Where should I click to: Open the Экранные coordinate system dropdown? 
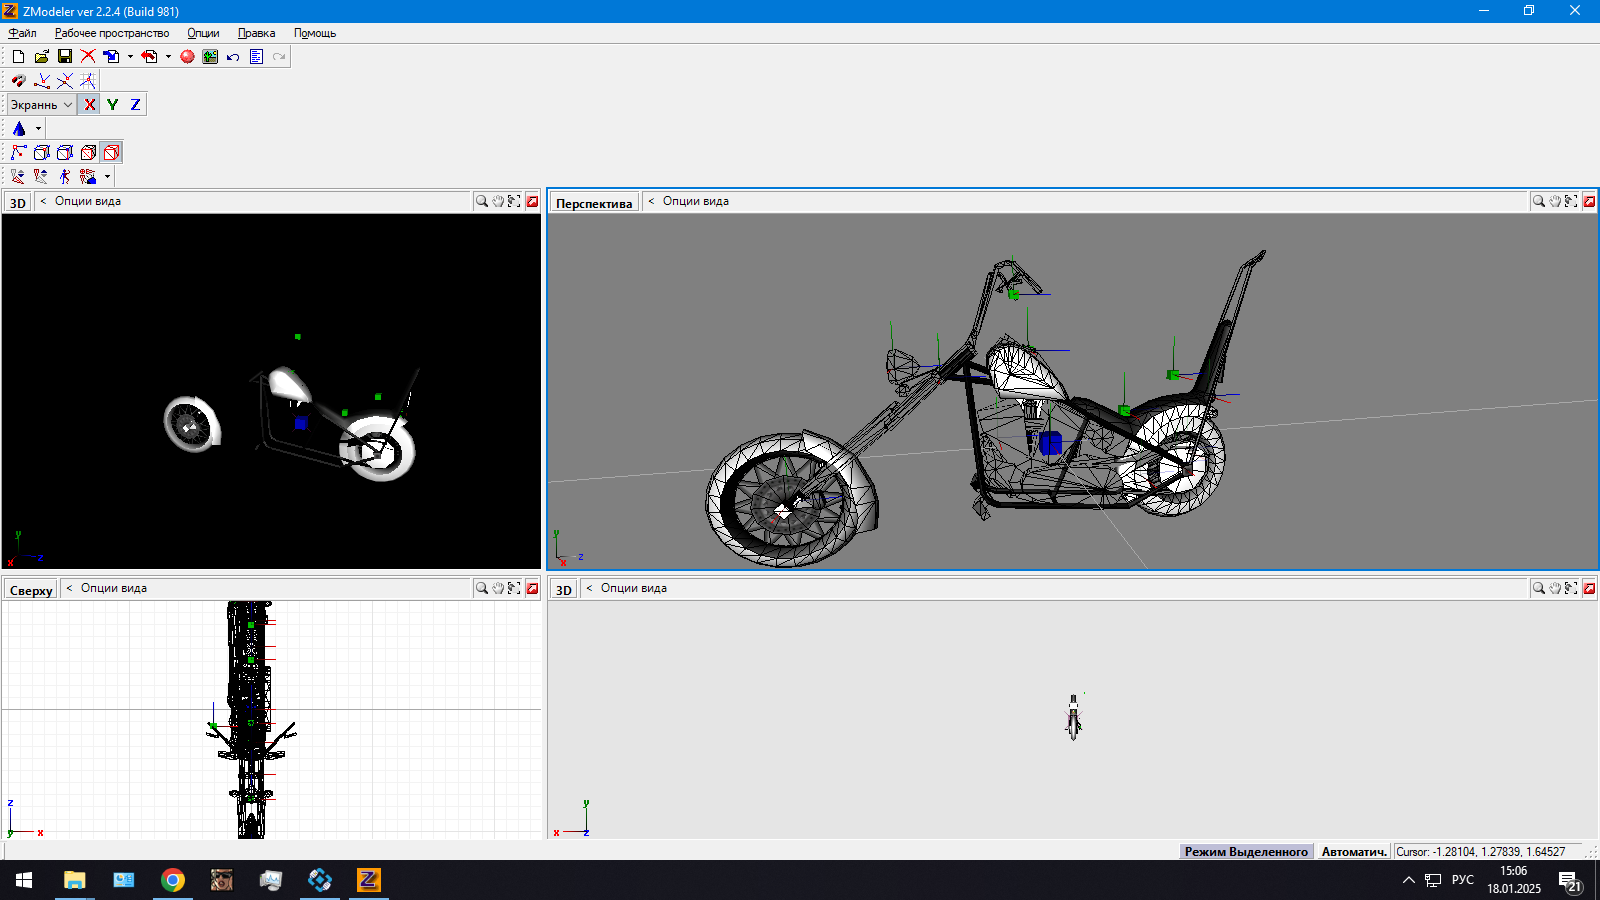(x=41, y=105)
